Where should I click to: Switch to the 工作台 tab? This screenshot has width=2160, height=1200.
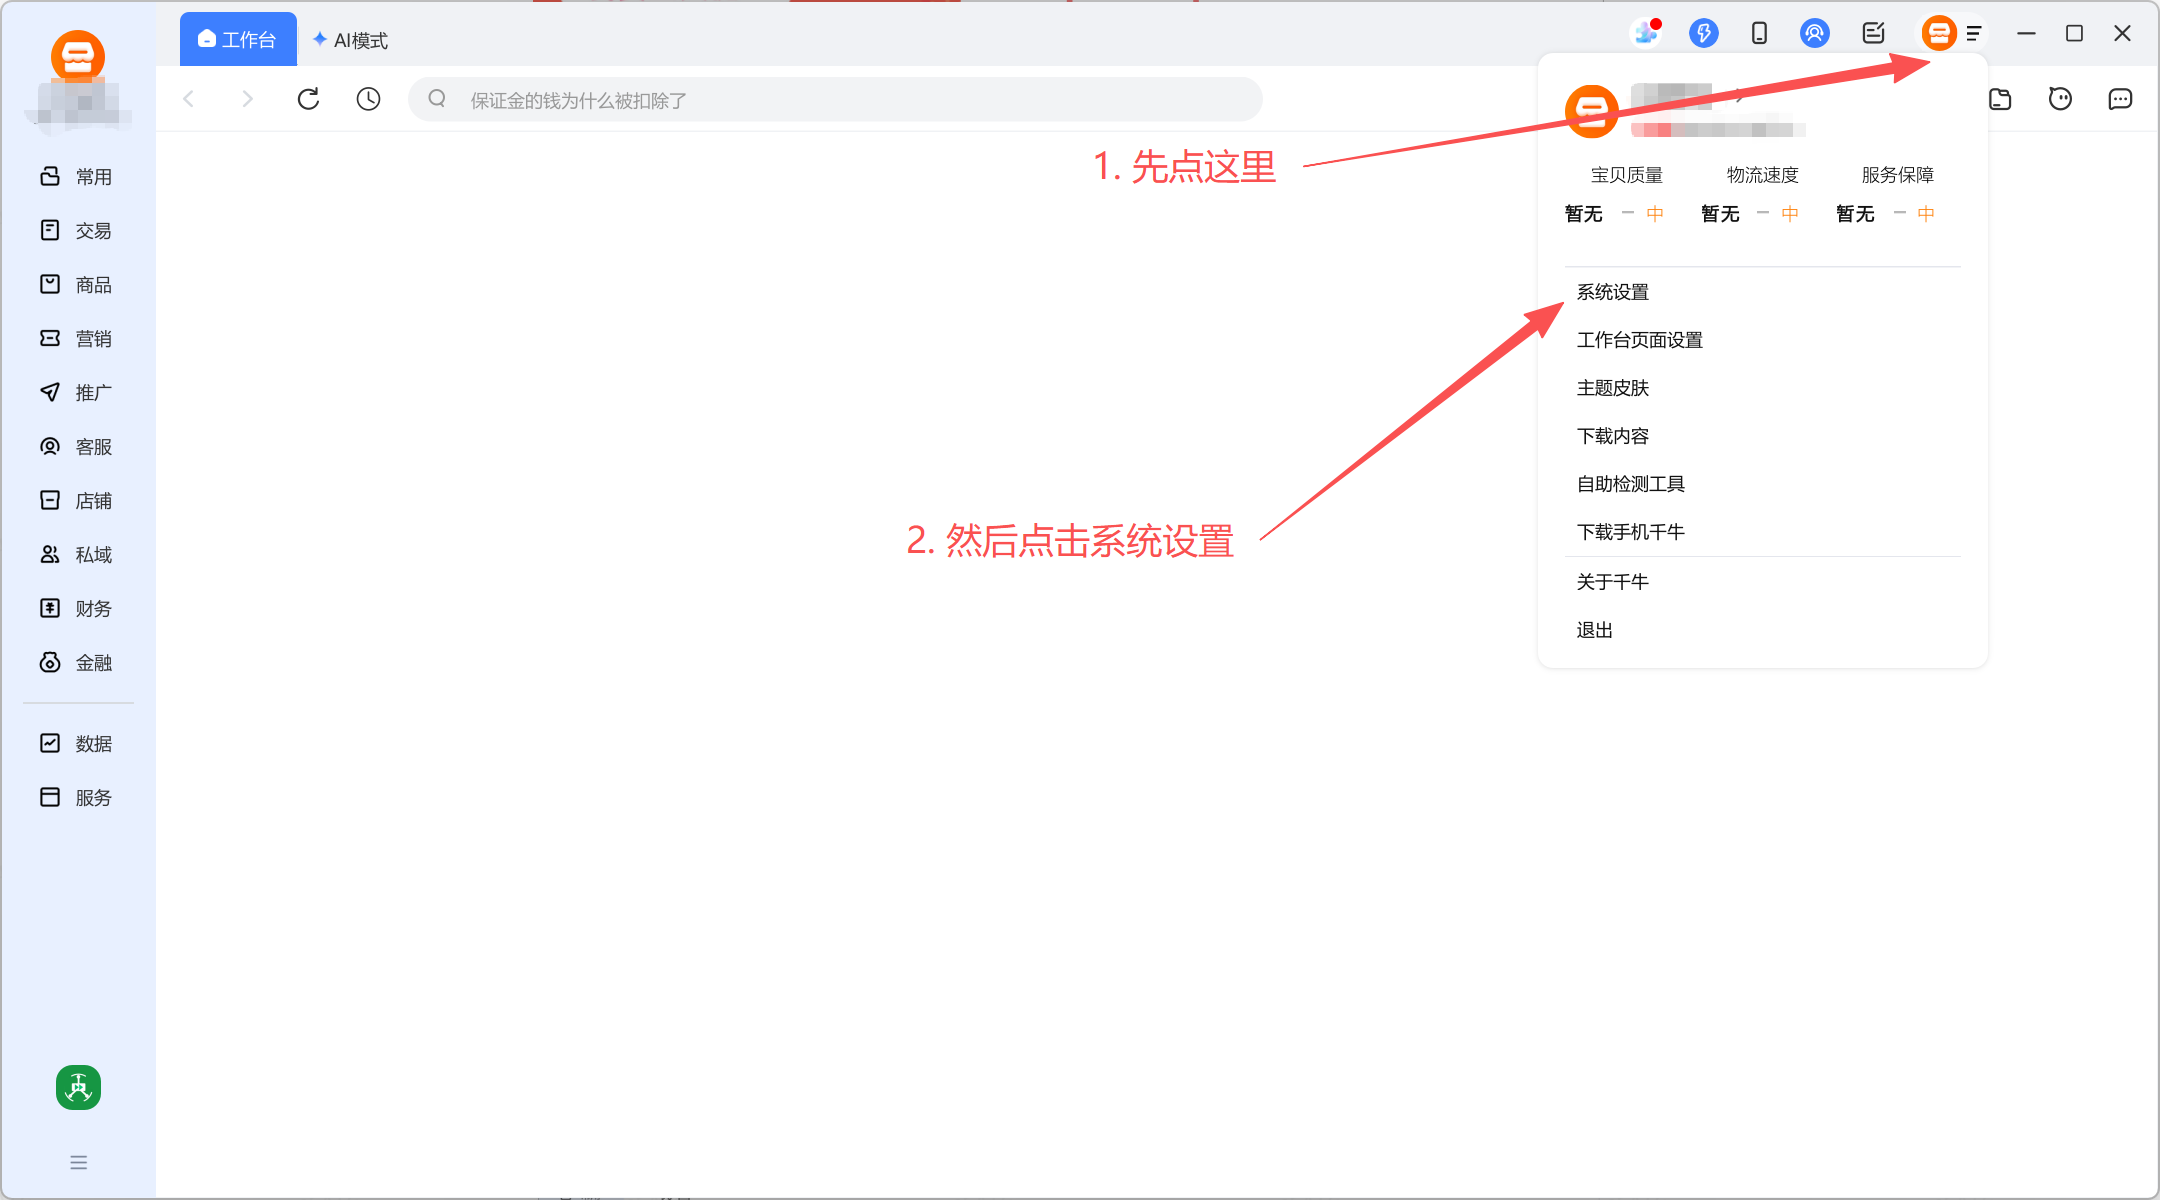(238, 40)
